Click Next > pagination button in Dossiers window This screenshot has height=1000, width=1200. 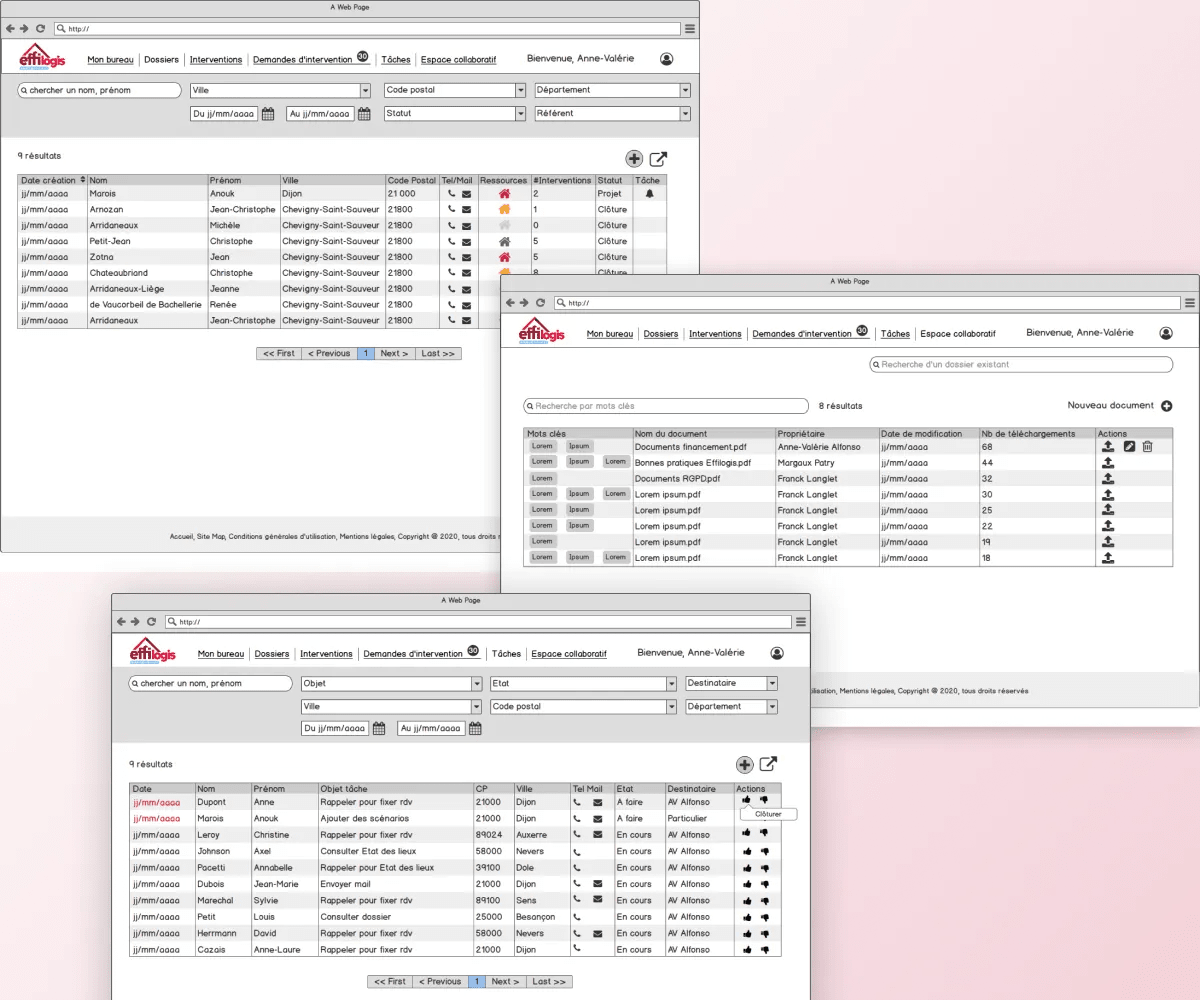coord(394,354)
